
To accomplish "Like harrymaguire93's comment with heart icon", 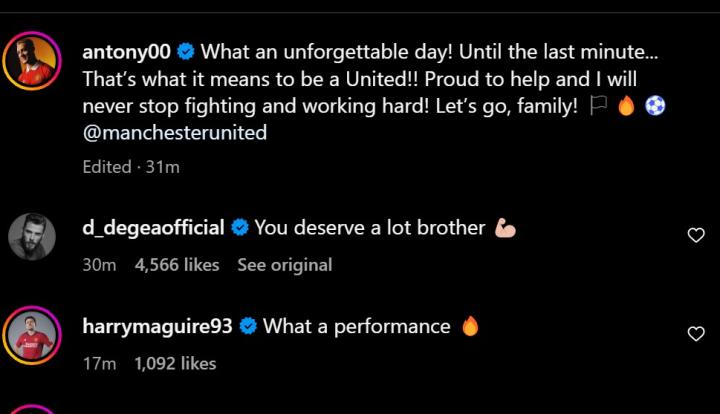I will pyautogui.click(x=696, y=334).
